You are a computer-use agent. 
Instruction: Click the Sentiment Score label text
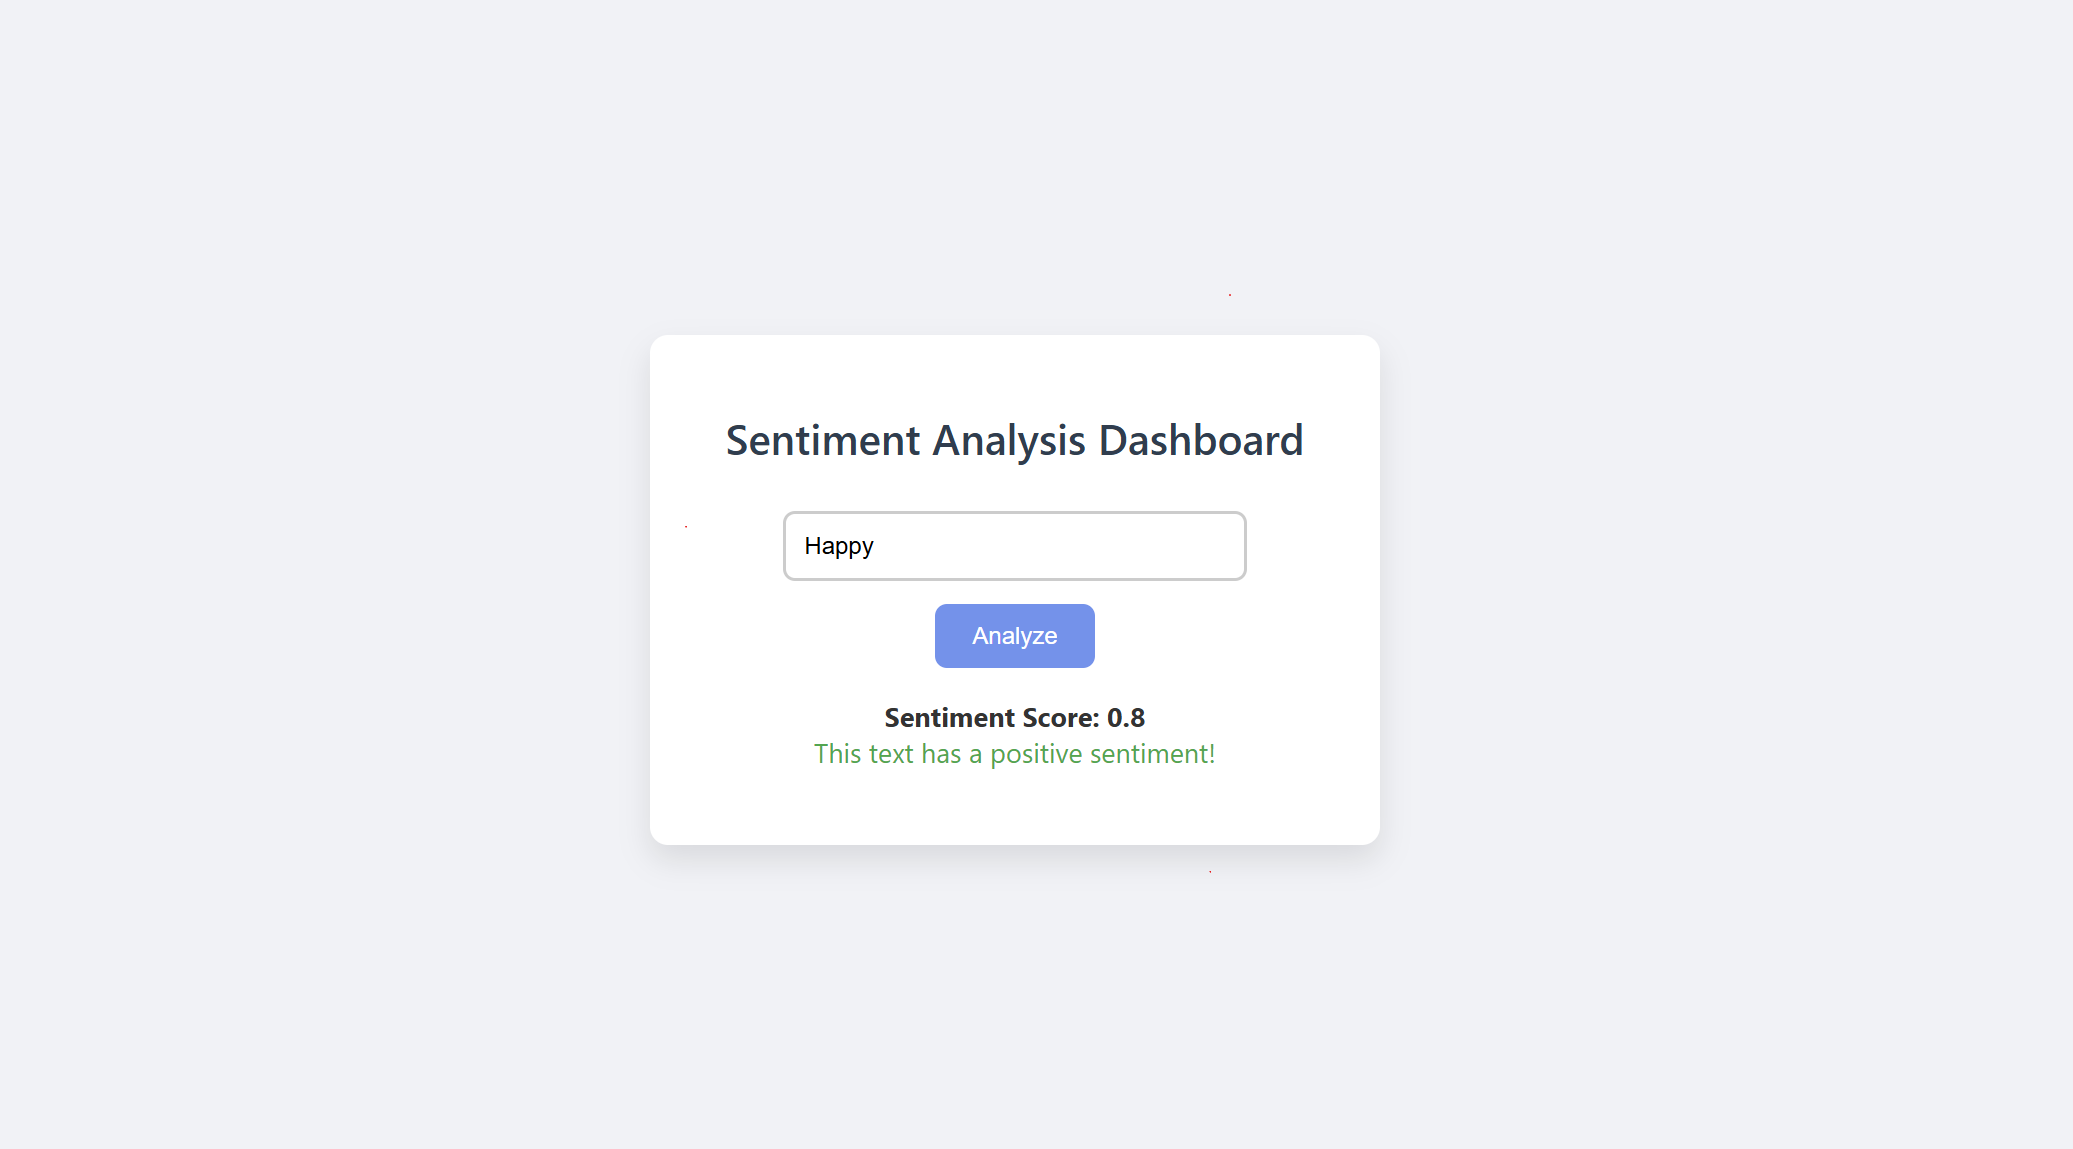pos(991,718)
